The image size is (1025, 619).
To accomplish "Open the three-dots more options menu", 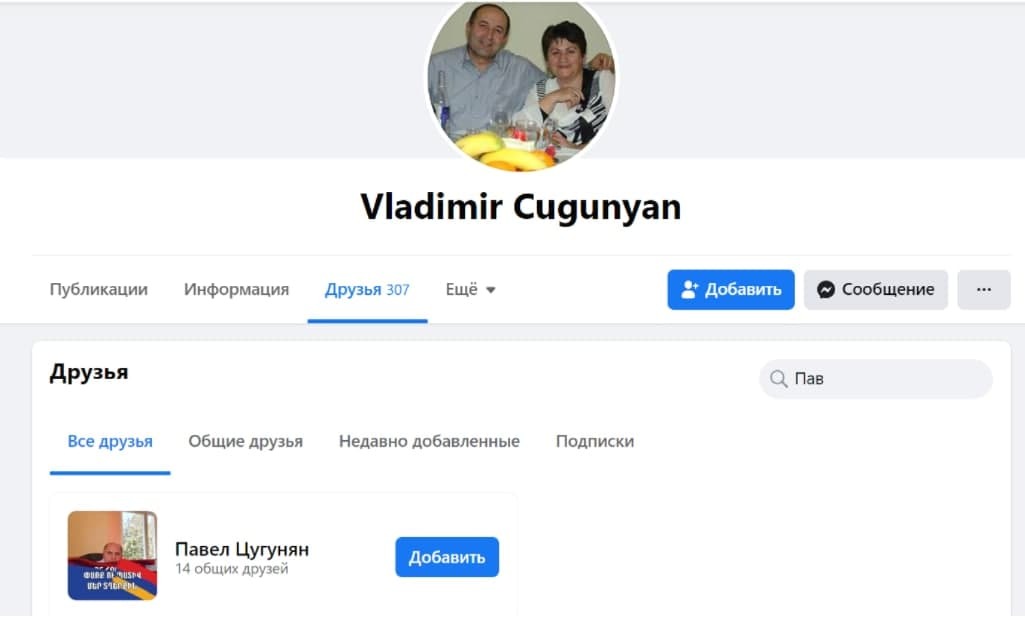I will (984, 290).
